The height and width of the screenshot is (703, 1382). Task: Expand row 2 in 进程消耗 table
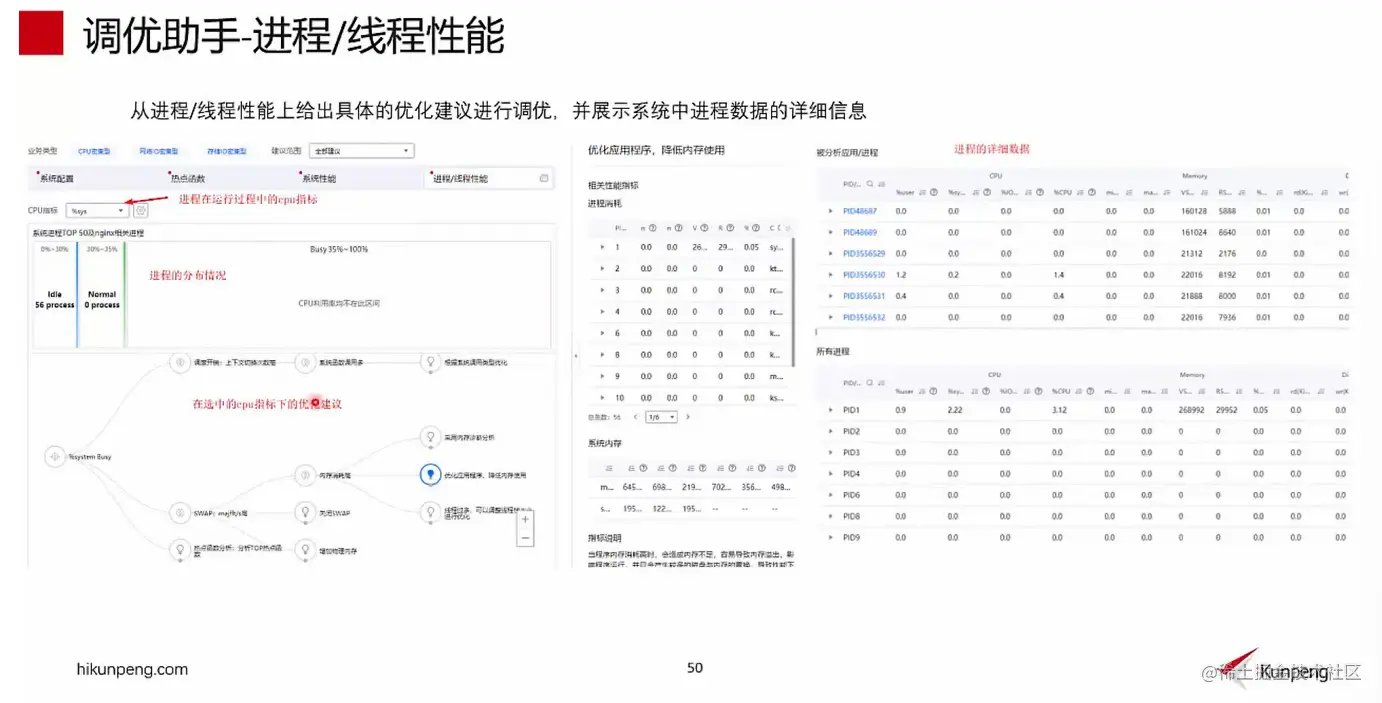point(601,268)
